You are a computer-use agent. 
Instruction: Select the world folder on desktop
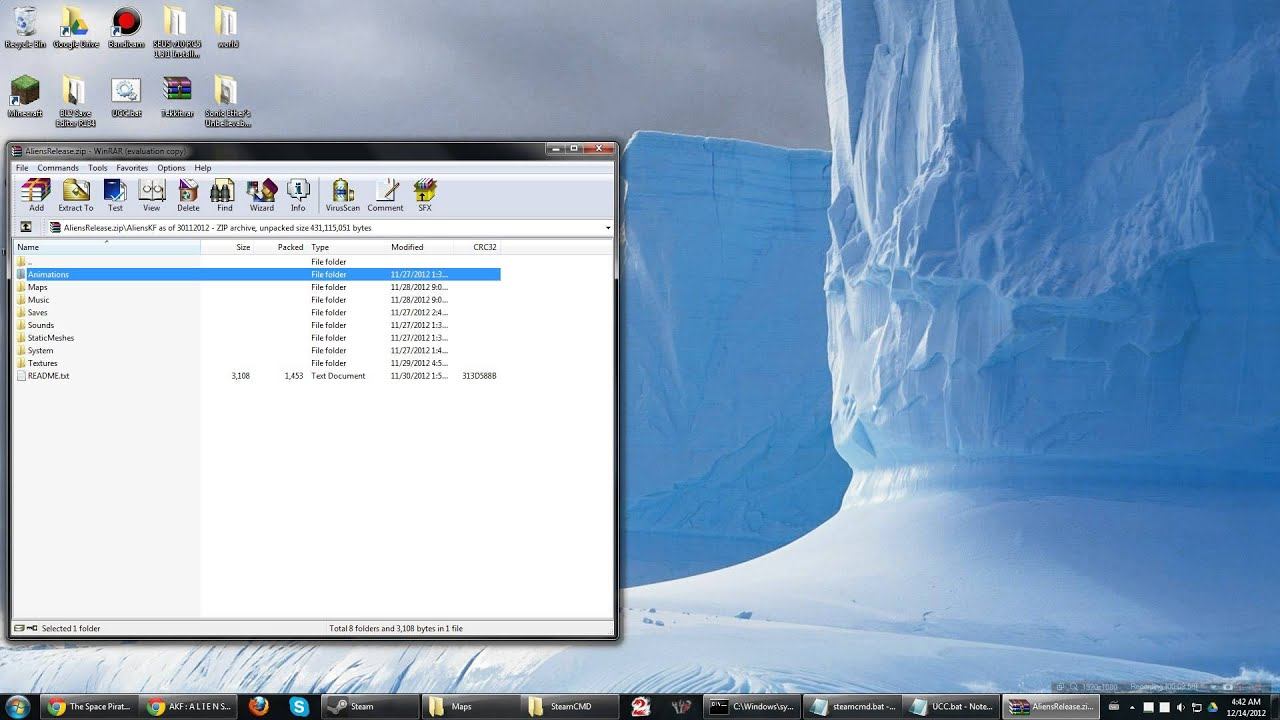click(x=227, y=27)
